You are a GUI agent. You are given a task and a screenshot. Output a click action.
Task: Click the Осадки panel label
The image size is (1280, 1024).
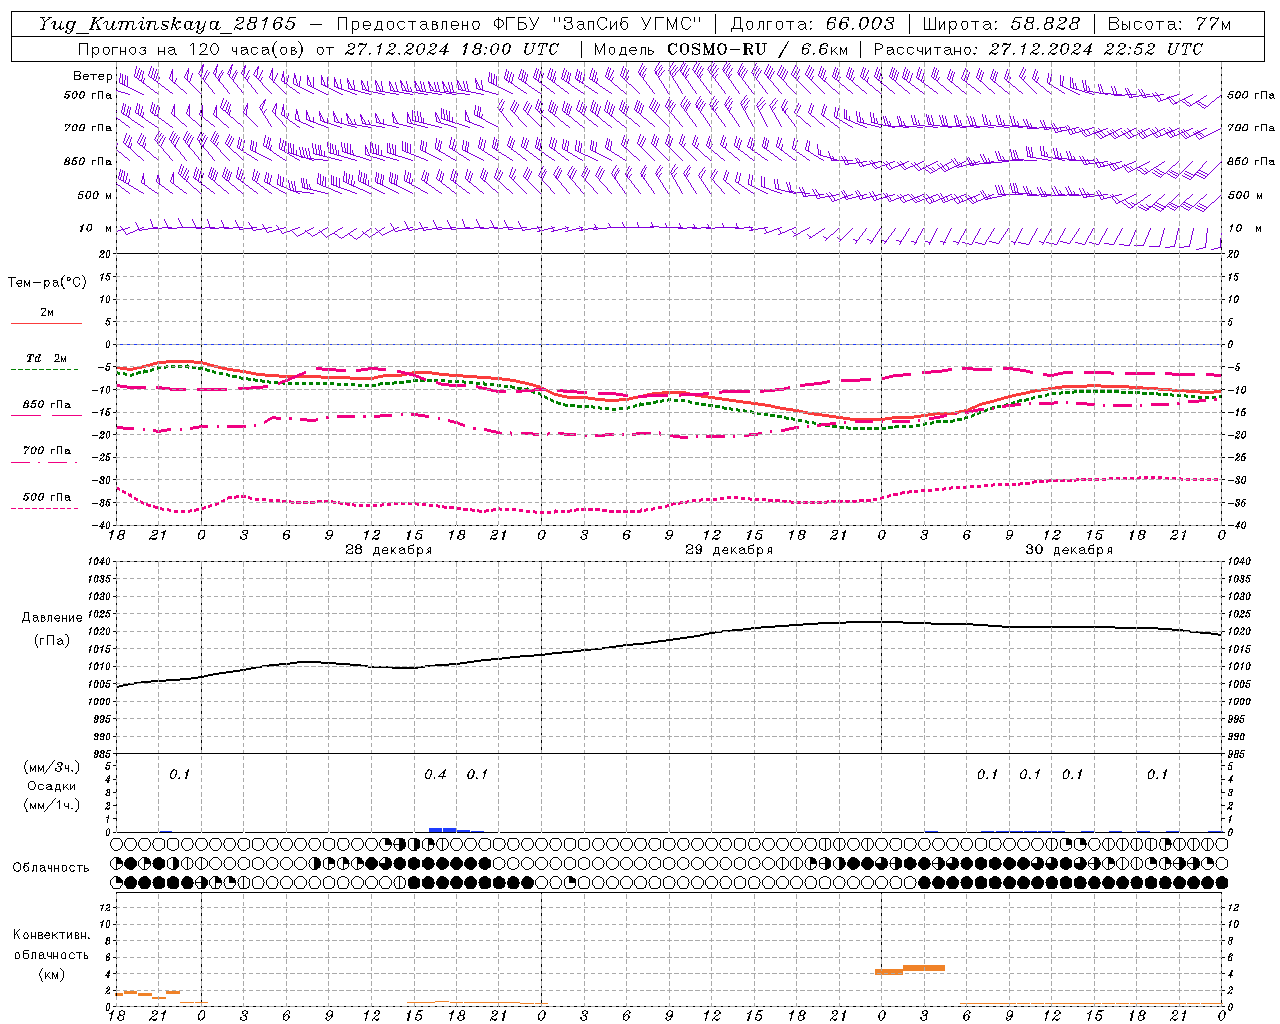51,786
